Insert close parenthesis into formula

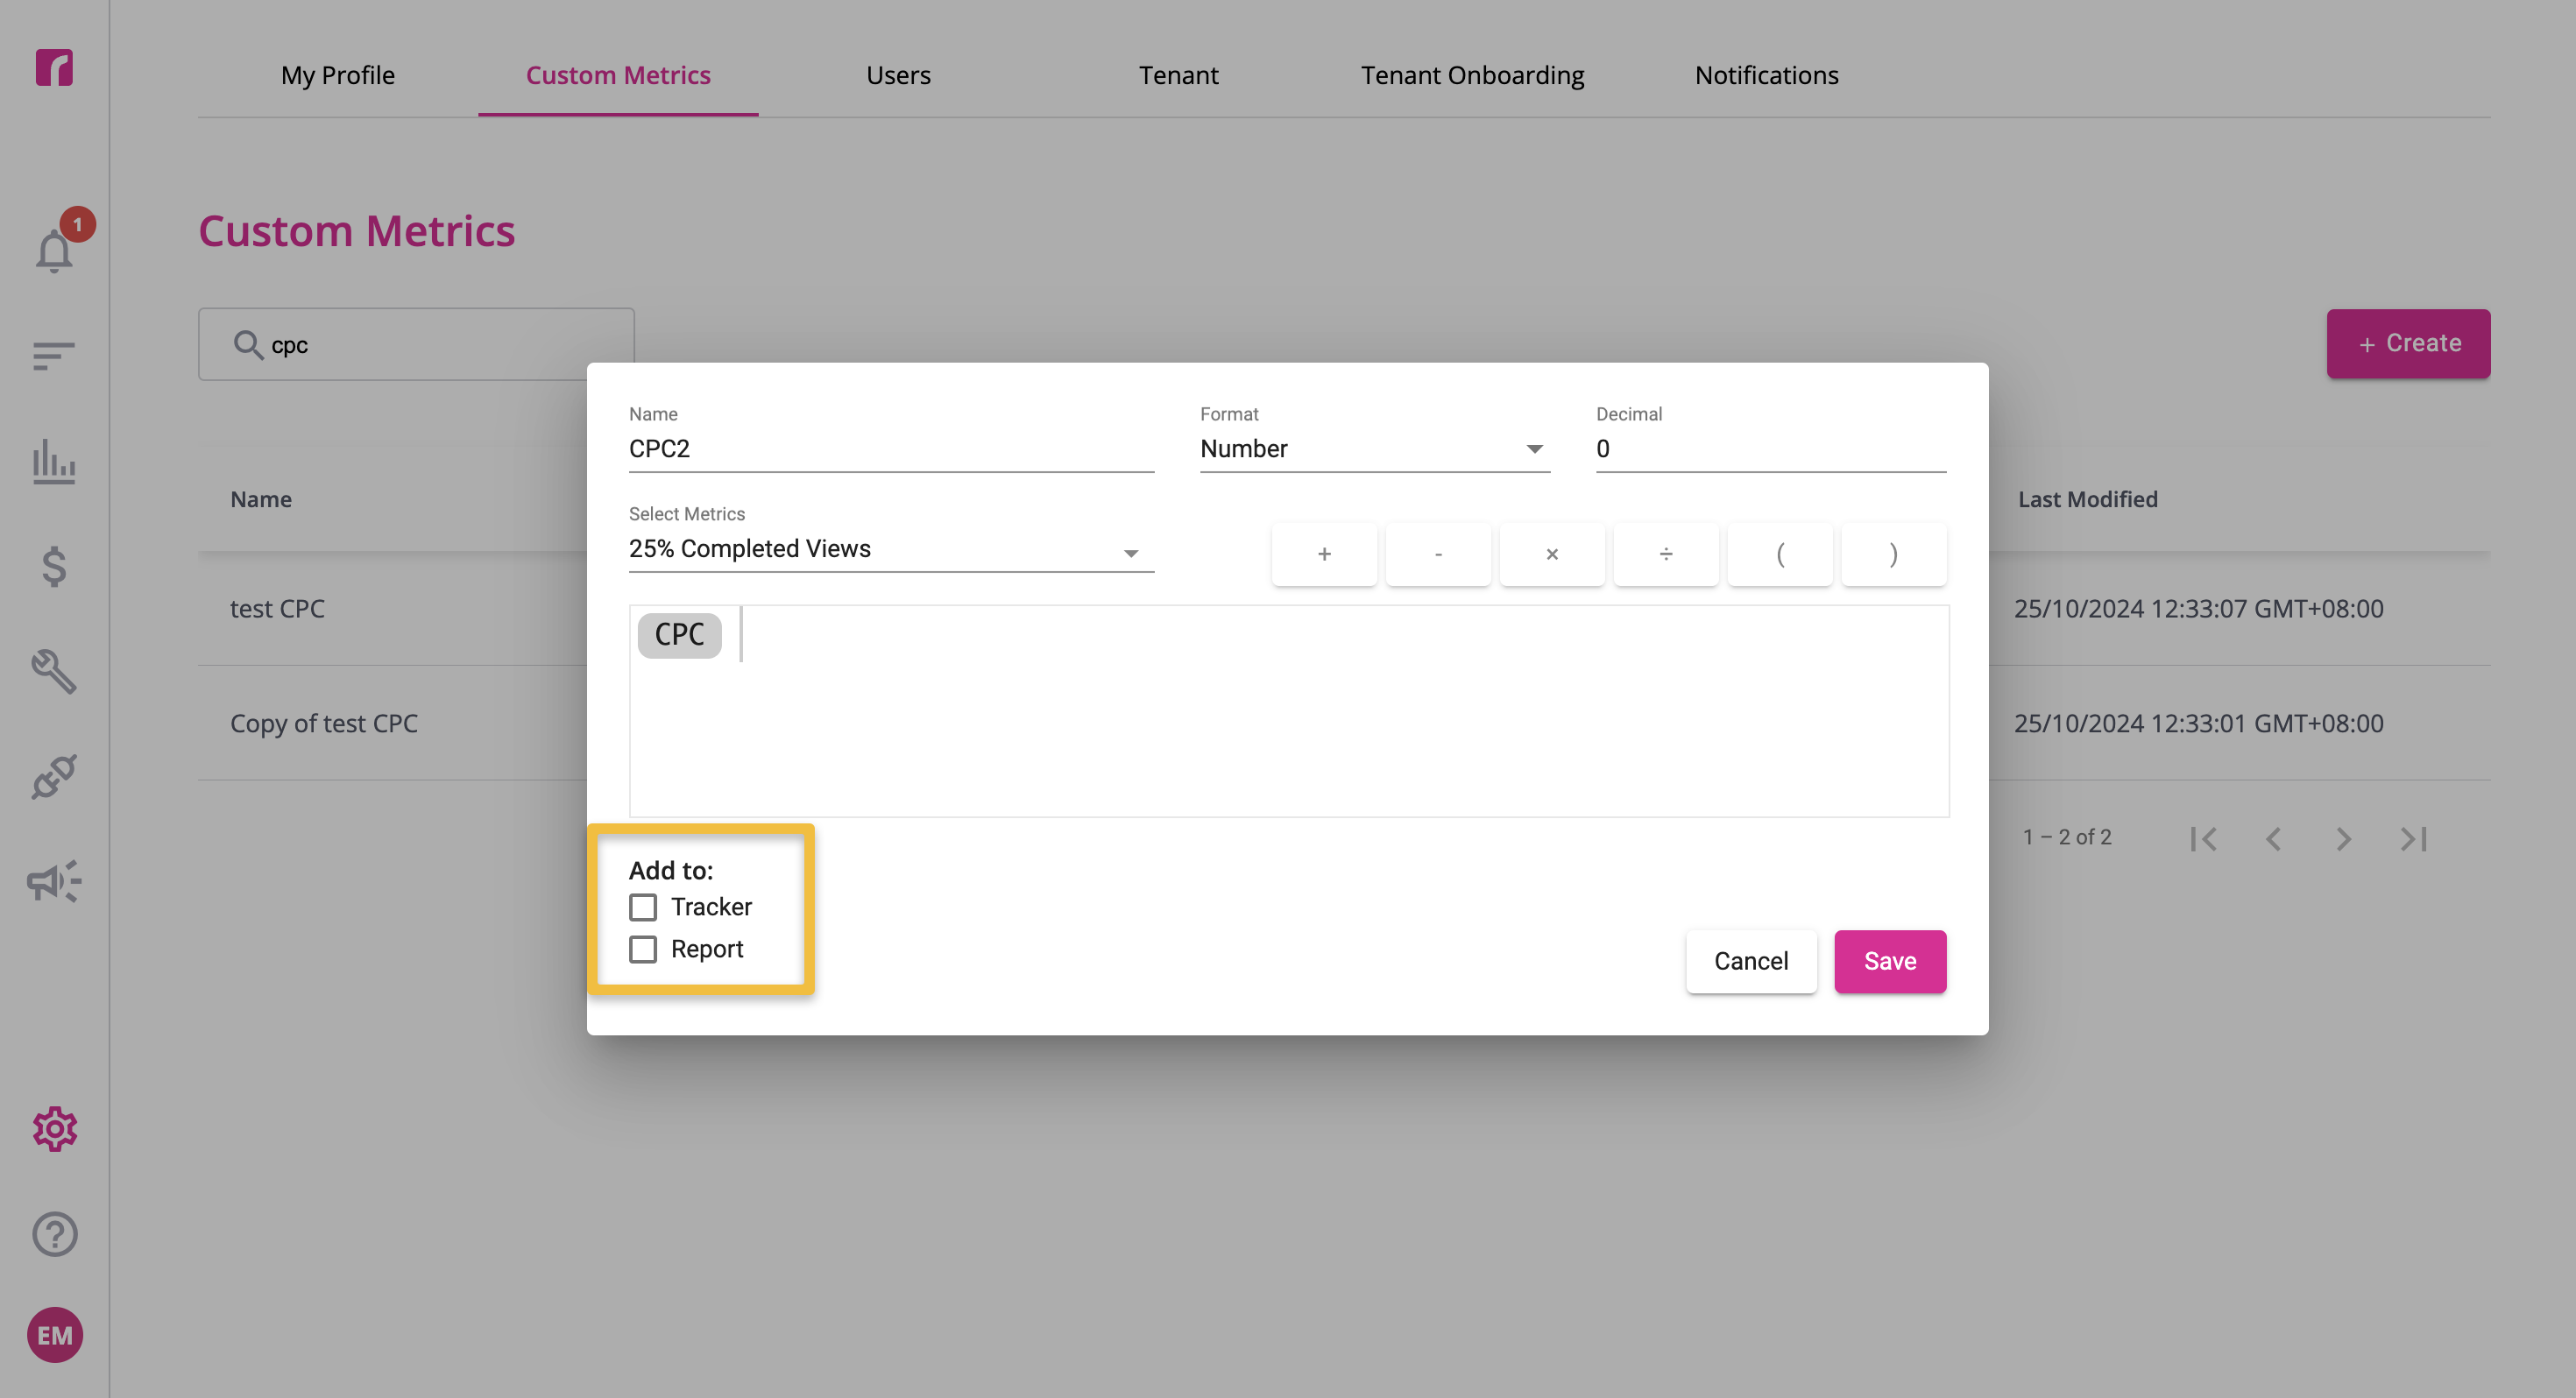(x=1894, y=554)
